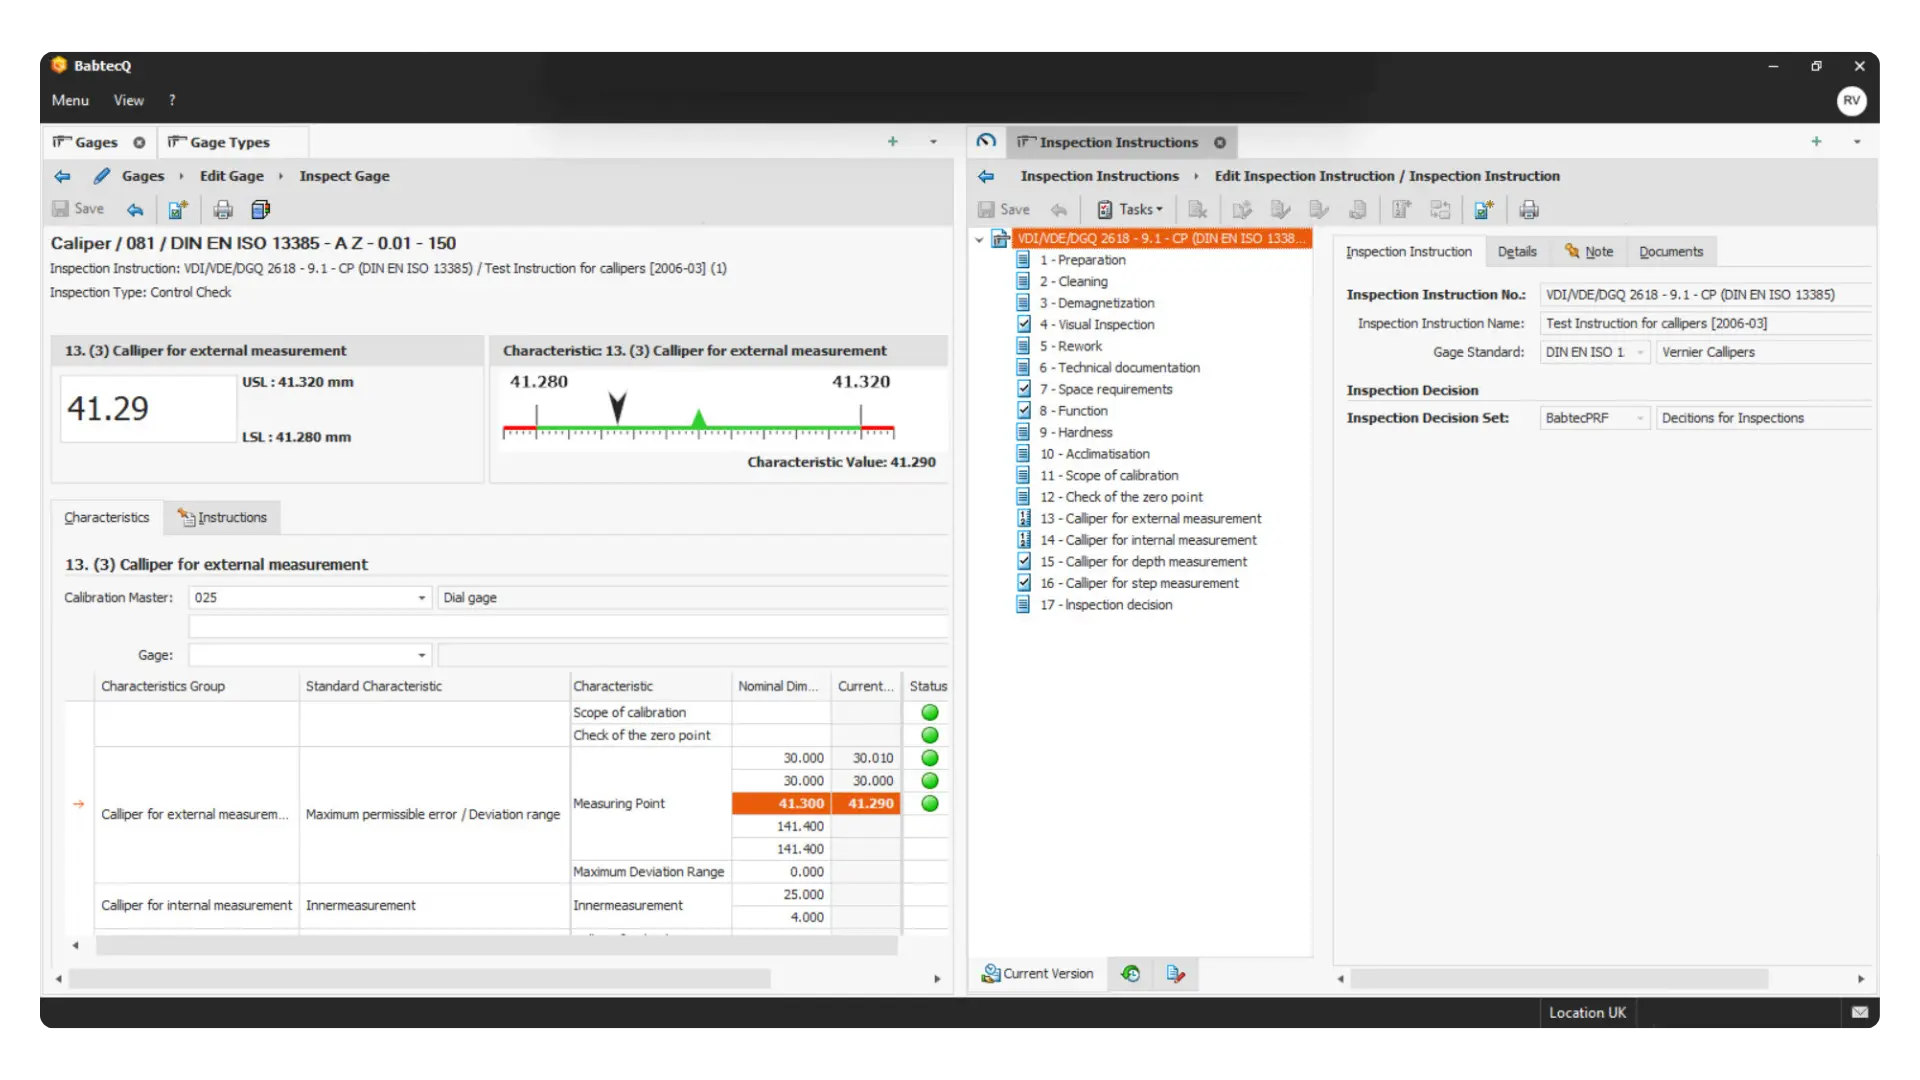Click the copy step icon in instruction toolbar
1920x1080 pixels.
click(x=1358, y=209)
